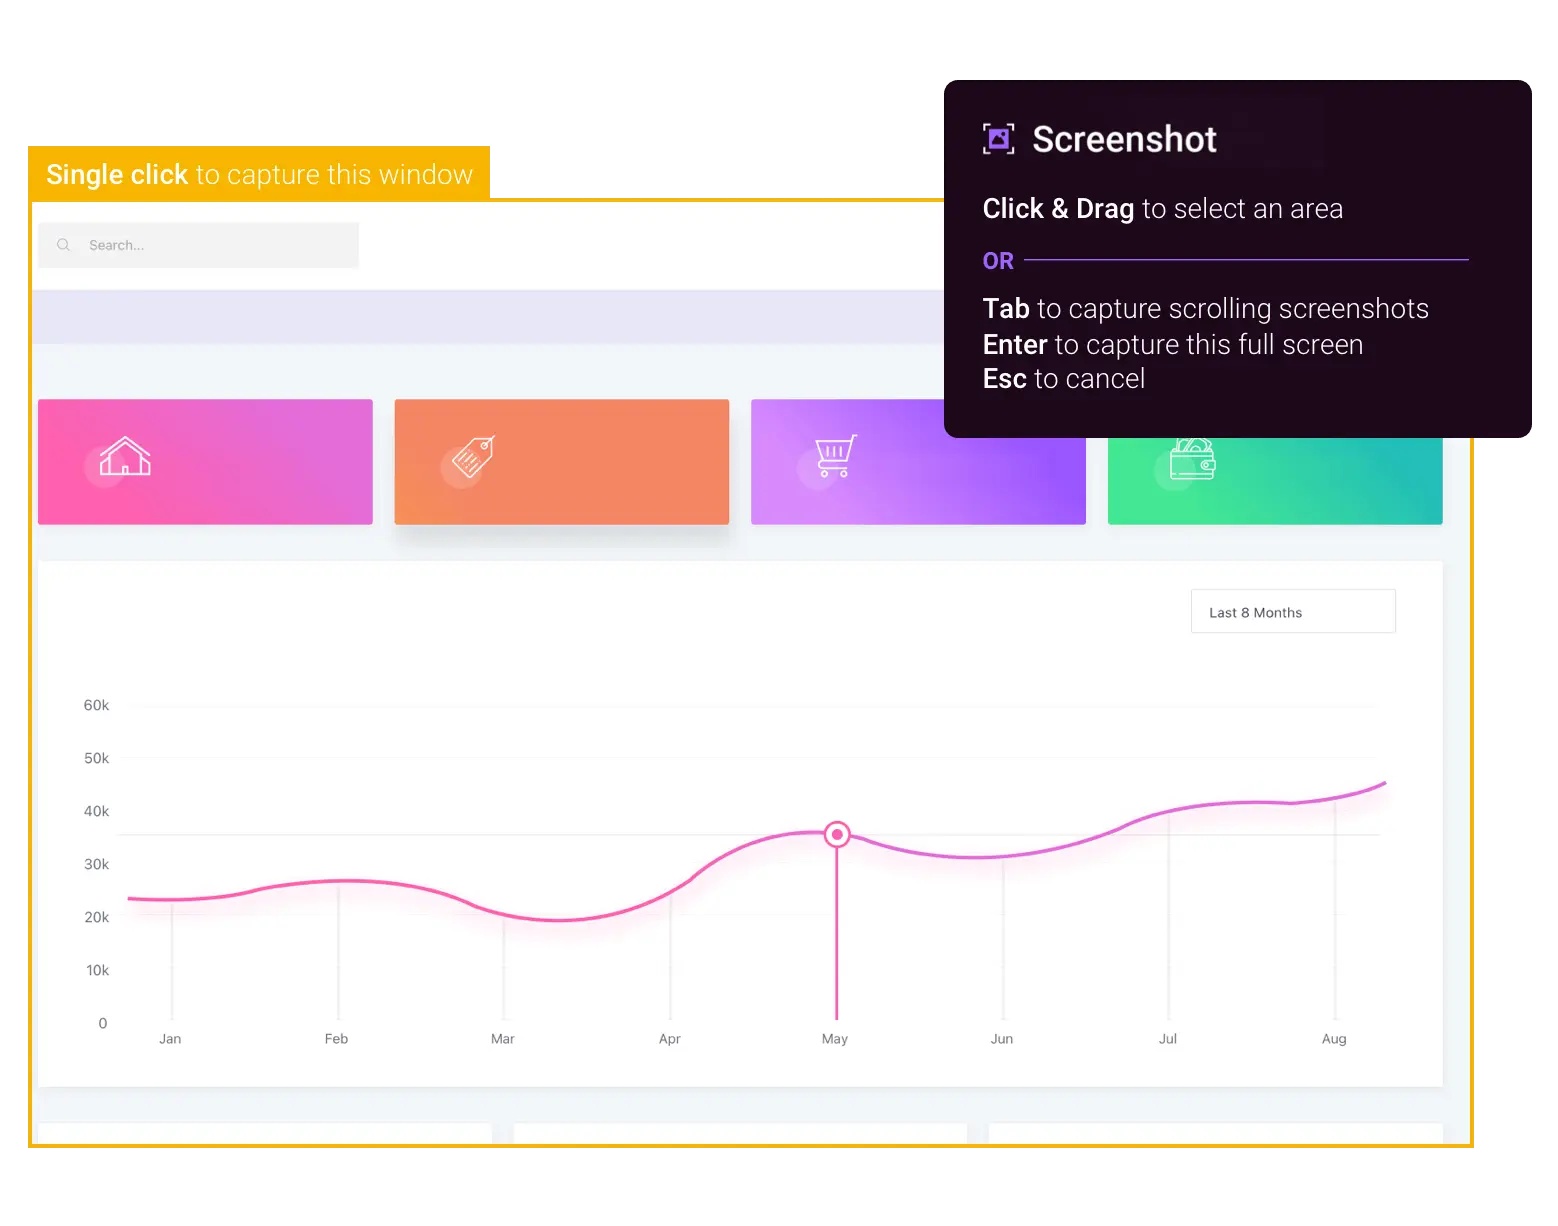Click the Mar month label
Image resolution: width=1558 pixels, height=1226 pixels.
(503, 1039)
